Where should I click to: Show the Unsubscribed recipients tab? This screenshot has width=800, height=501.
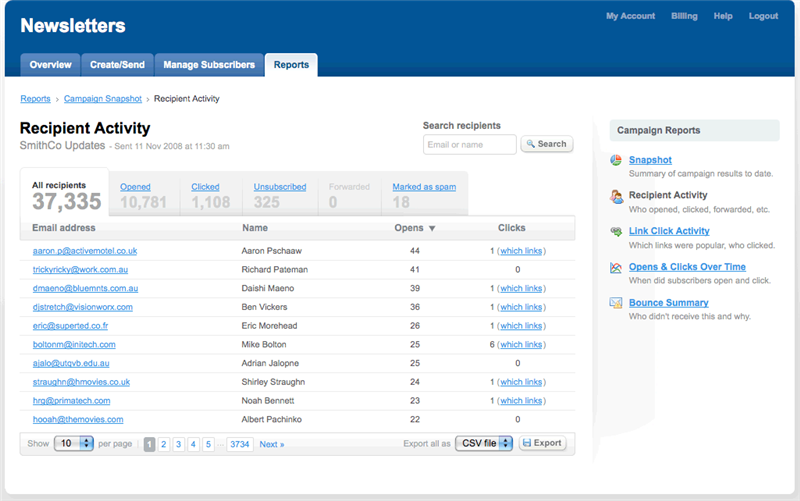(x=279, y=187)
